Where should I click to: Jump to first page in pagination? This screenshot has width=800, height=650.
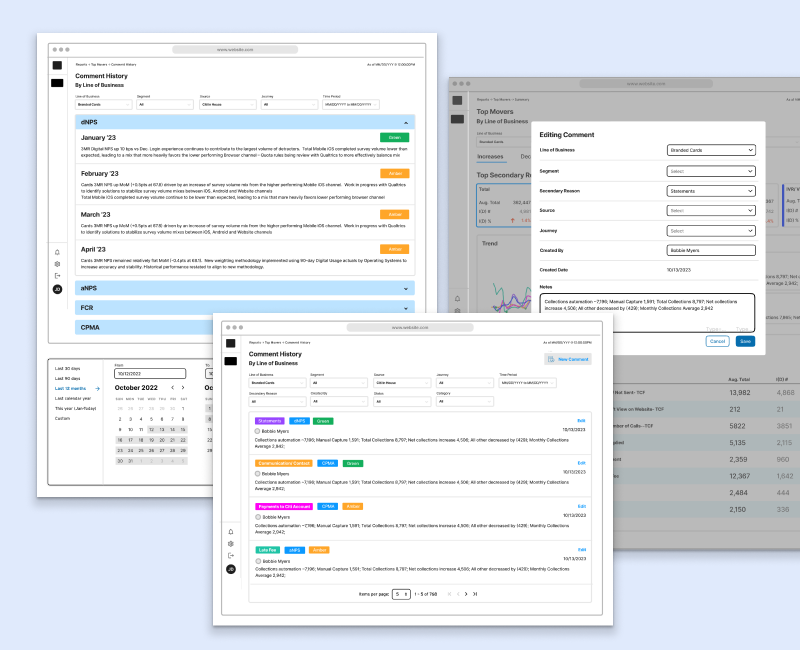point(449,594)
